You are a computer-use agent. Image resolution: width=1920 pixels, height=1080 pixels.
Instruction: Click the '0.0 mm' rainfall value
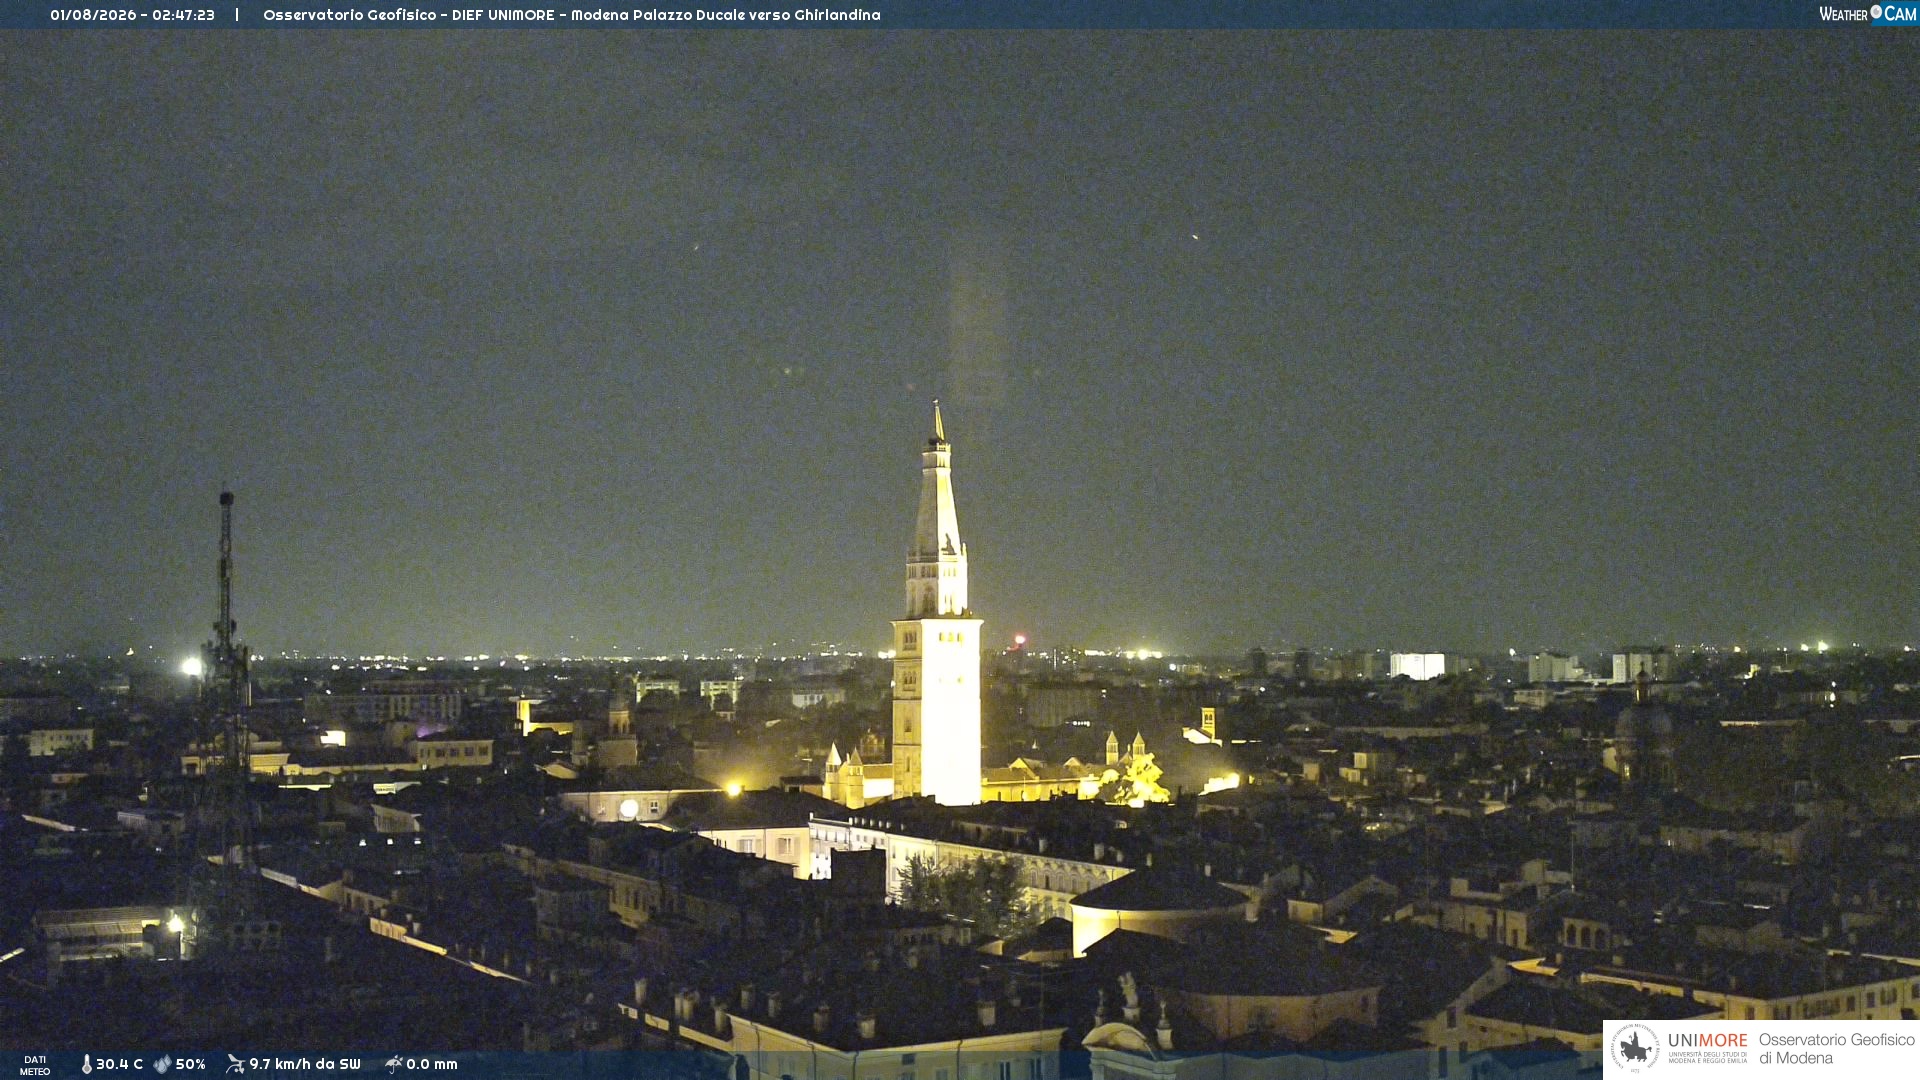point(432,1064)
